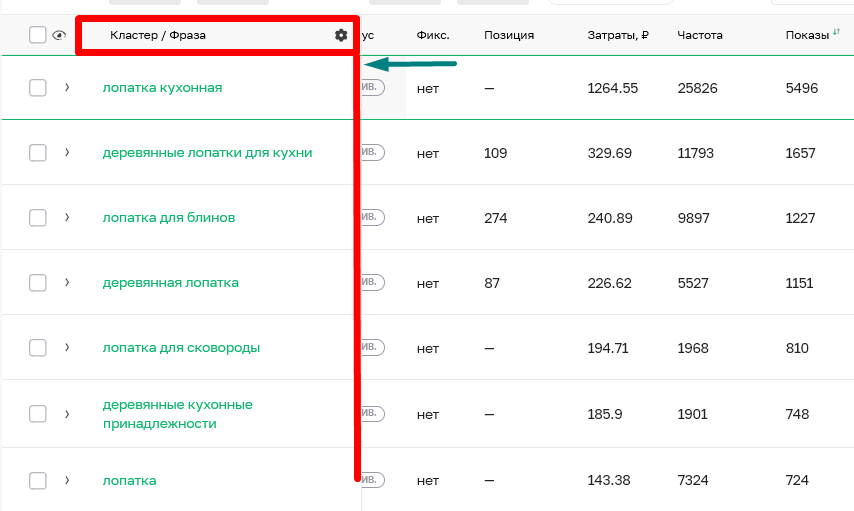This screenshot has height=511, width=854.
Task: Click the position value 109
Action: [496, 153]
